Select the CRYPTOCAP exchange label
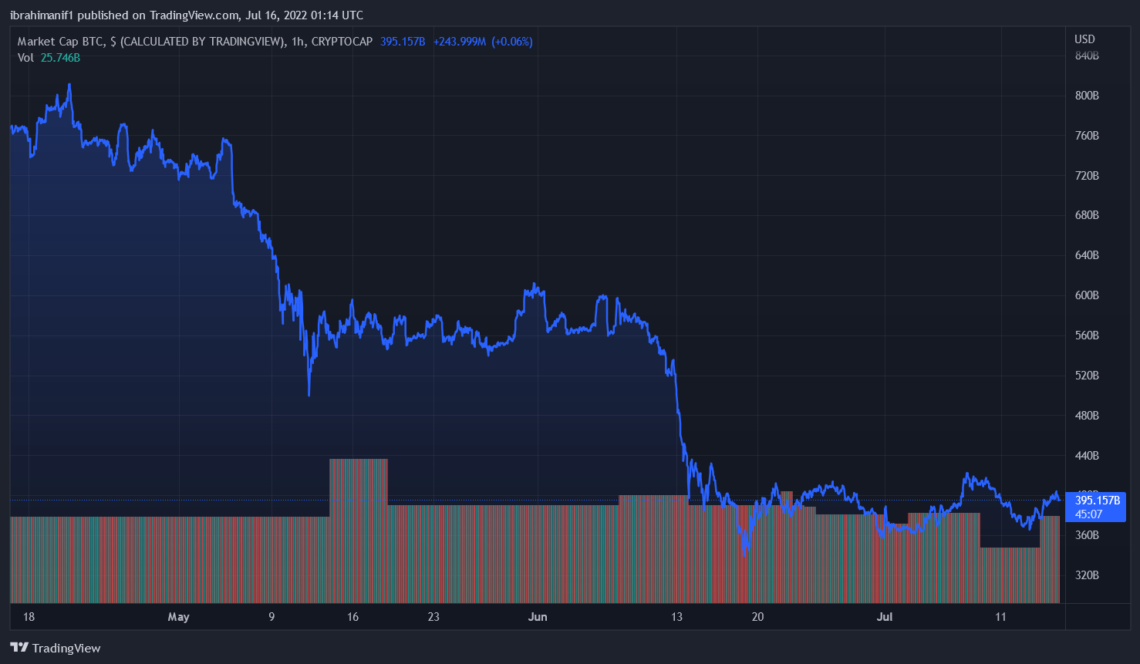 (342, 41)
